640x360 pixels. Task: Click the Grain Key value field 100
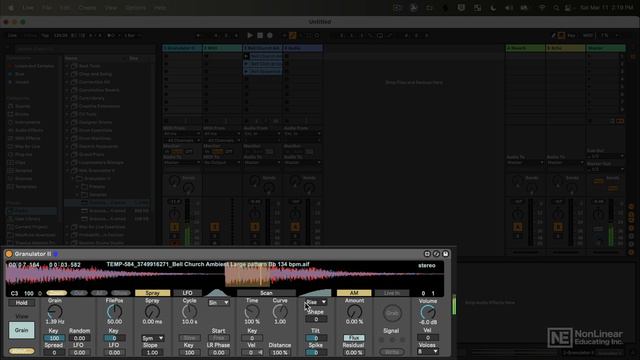(54, 338)
